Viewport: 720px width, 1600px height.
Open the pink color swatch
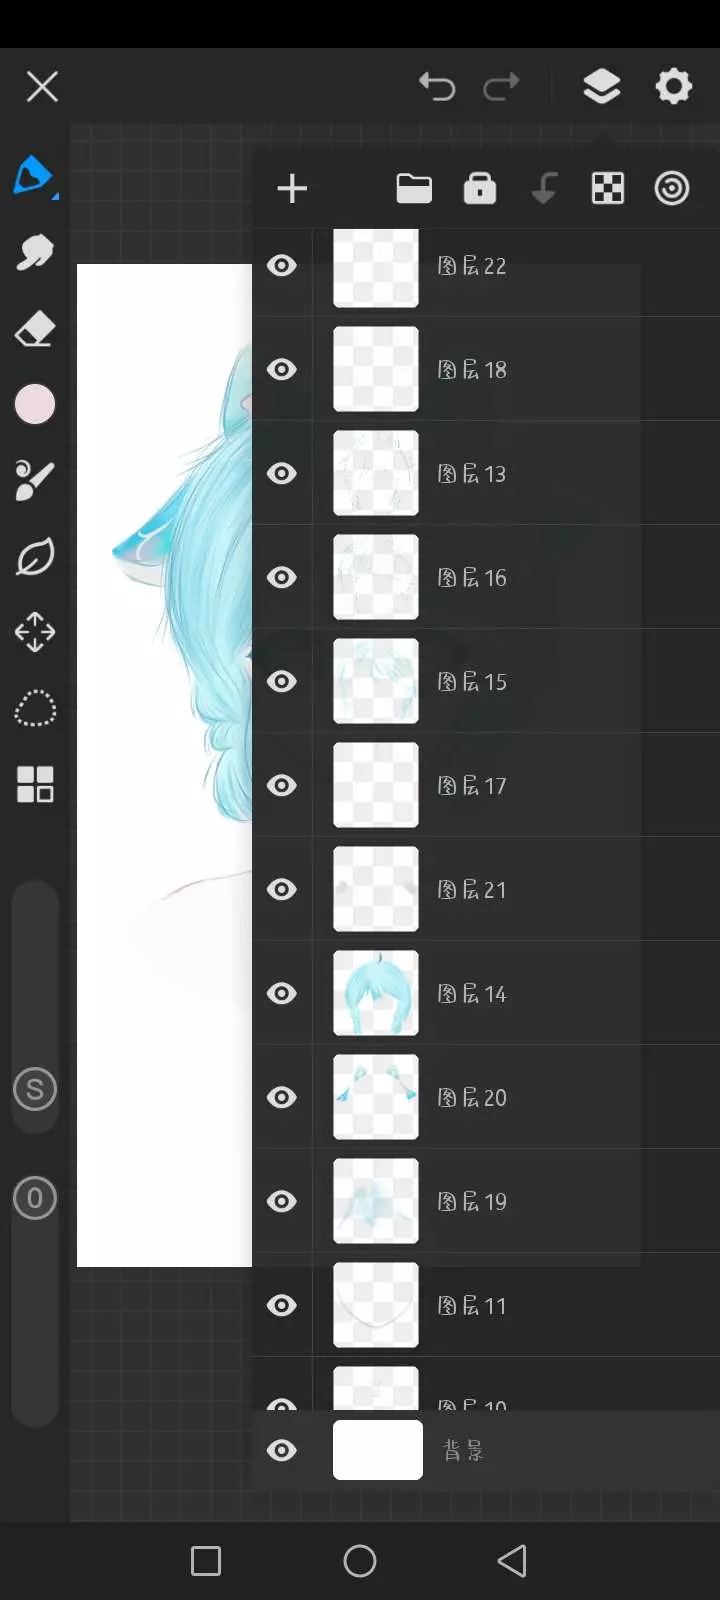pyautogui.click(x=35, y=405)
